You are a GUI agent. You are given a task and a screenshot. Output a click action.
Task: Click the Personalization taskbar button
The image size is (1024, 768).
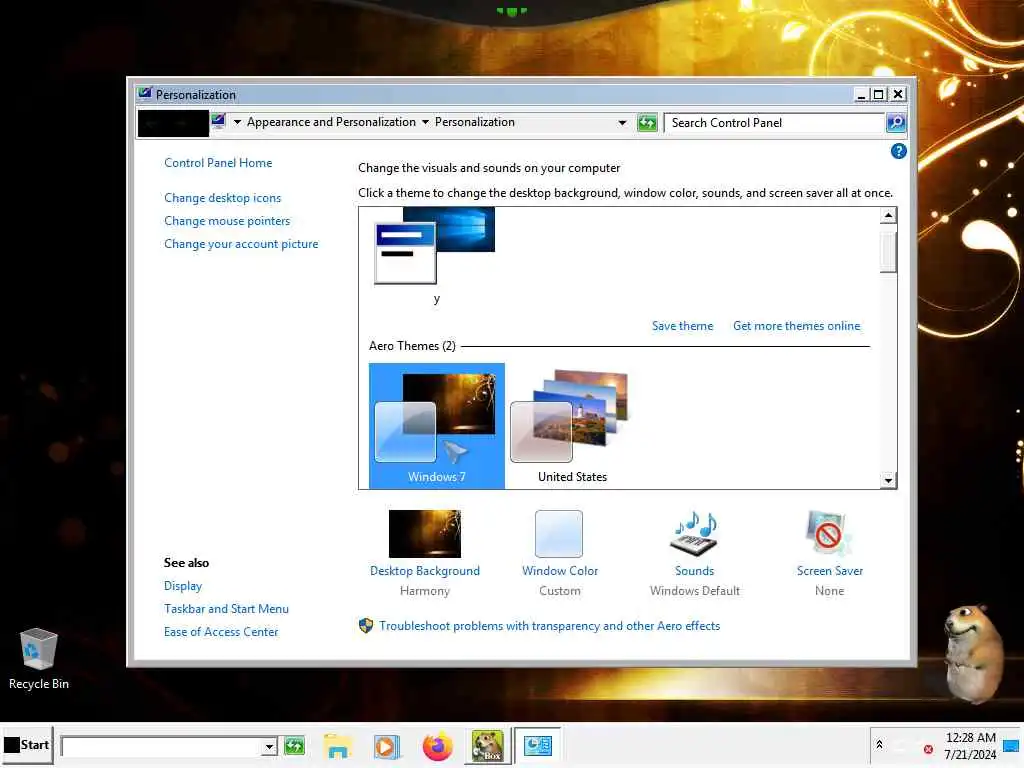[537, 746]
